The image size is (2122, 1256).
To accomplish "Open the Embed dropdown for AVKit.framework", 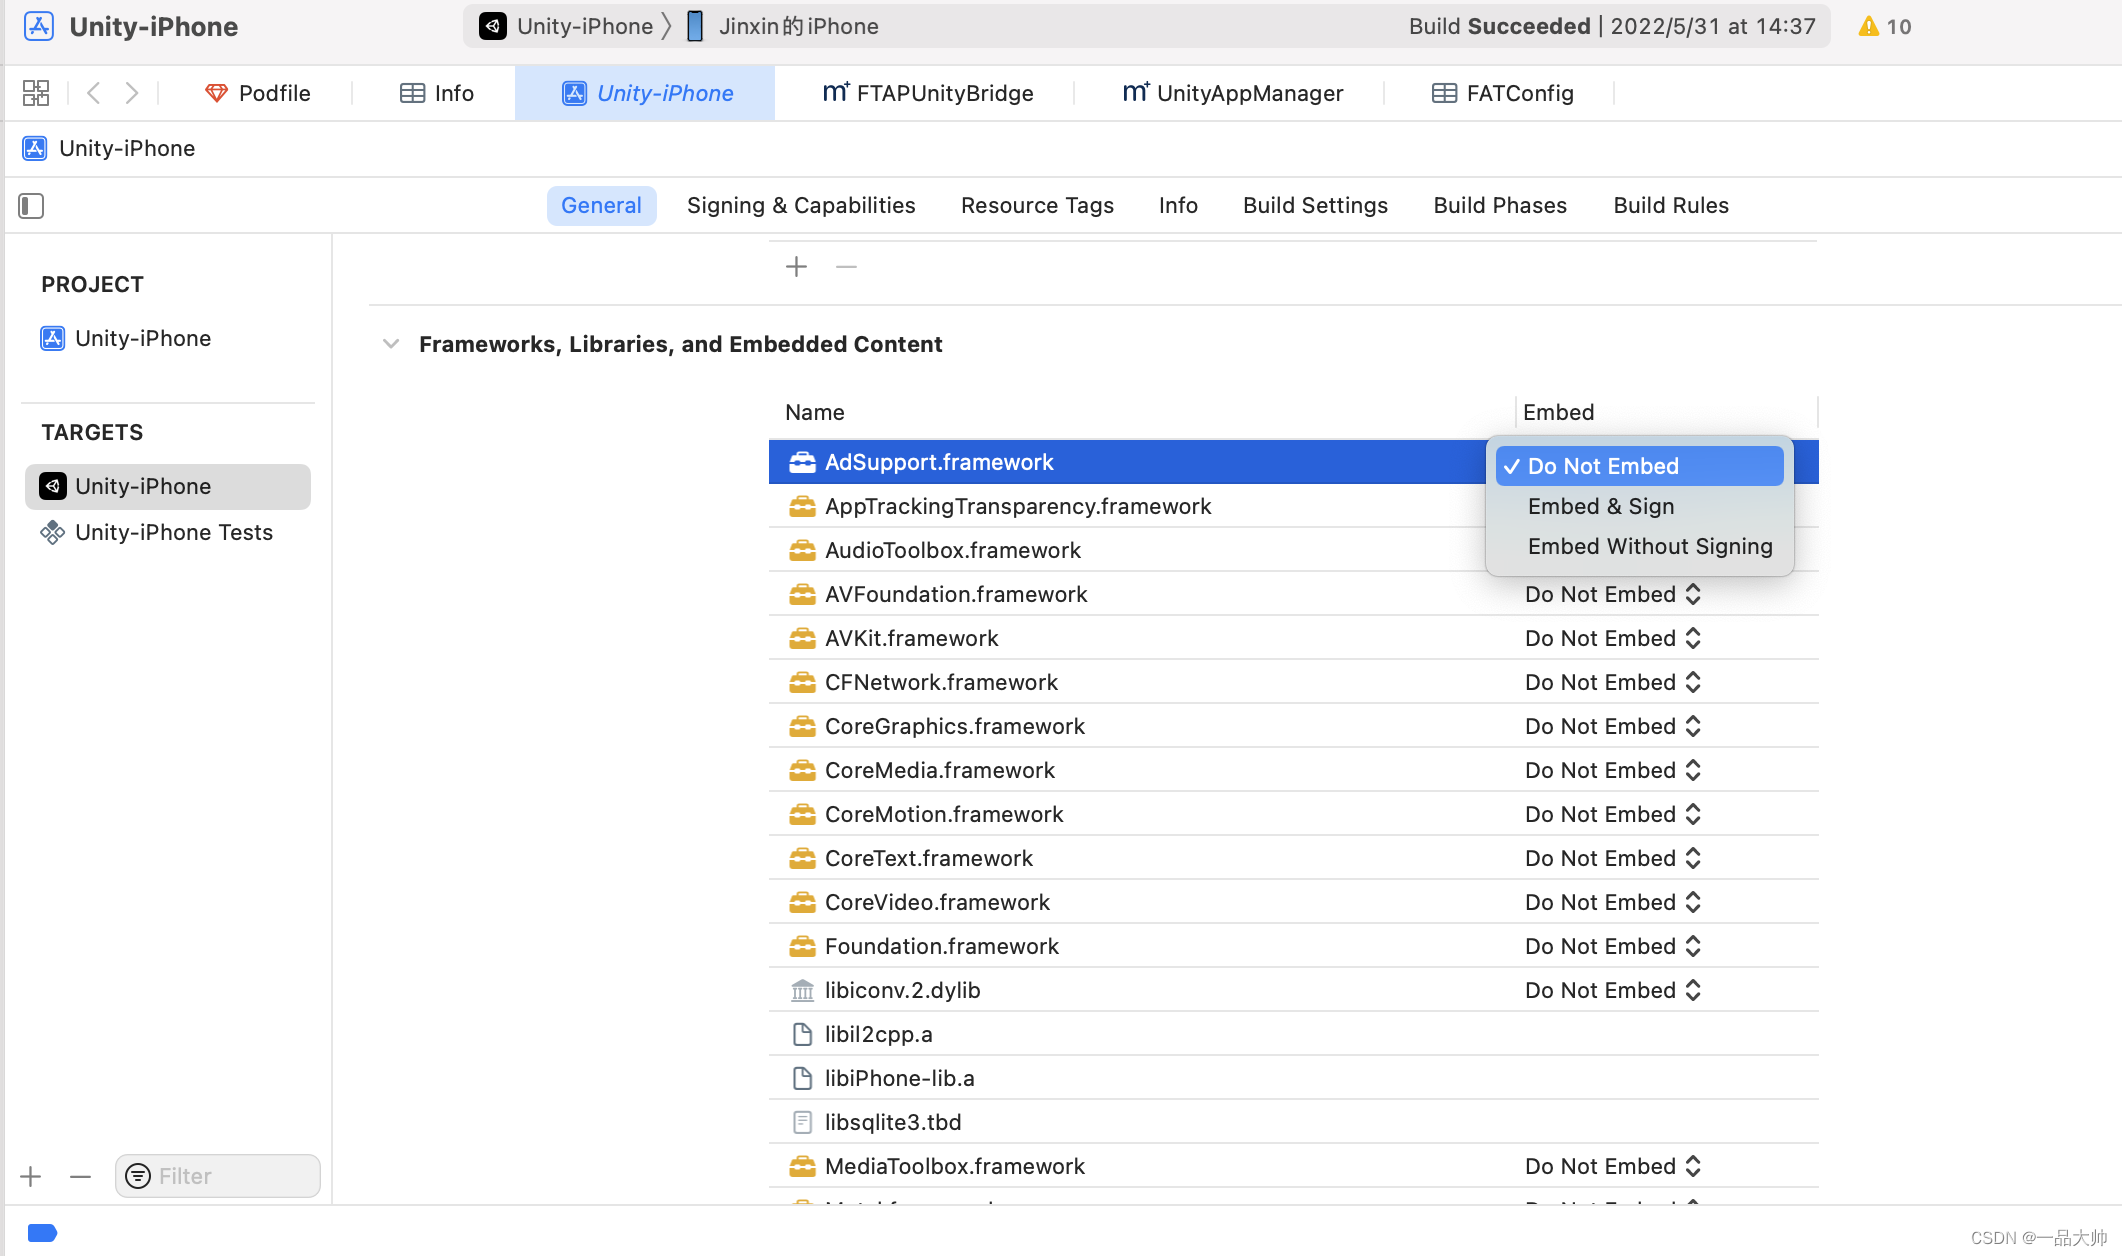I will 1612,638.
